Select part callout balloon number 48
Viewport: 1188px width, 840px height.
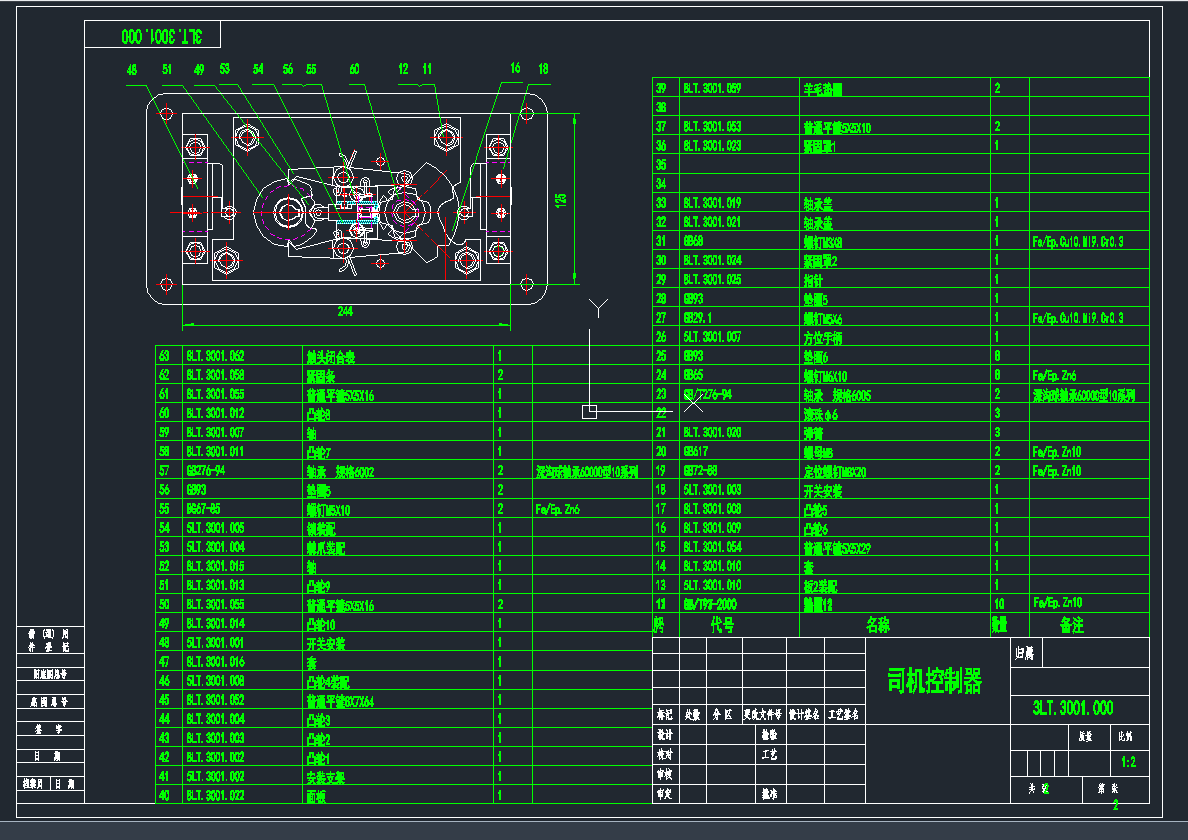point(132,70)
